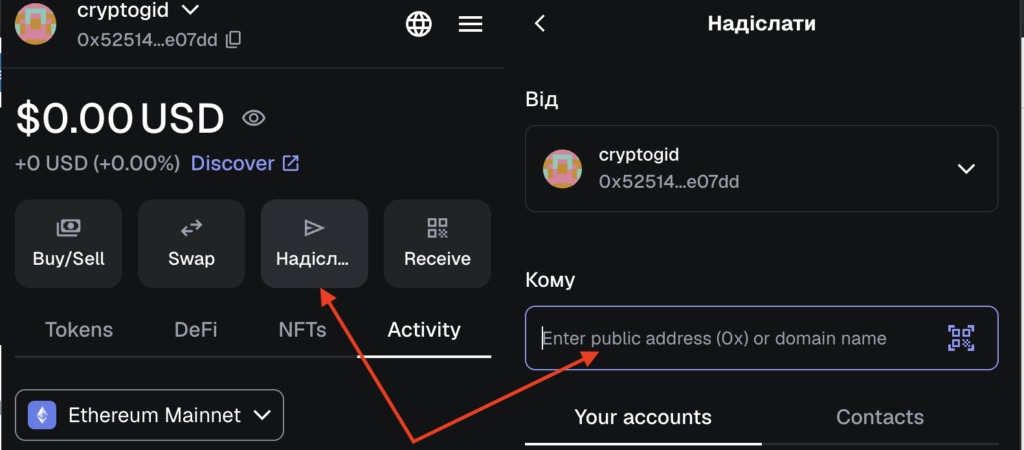This screenshot has width=1024, height=450.
Task: Copy the wallet address 0x52514...e07dd
Action: [233, 40]
